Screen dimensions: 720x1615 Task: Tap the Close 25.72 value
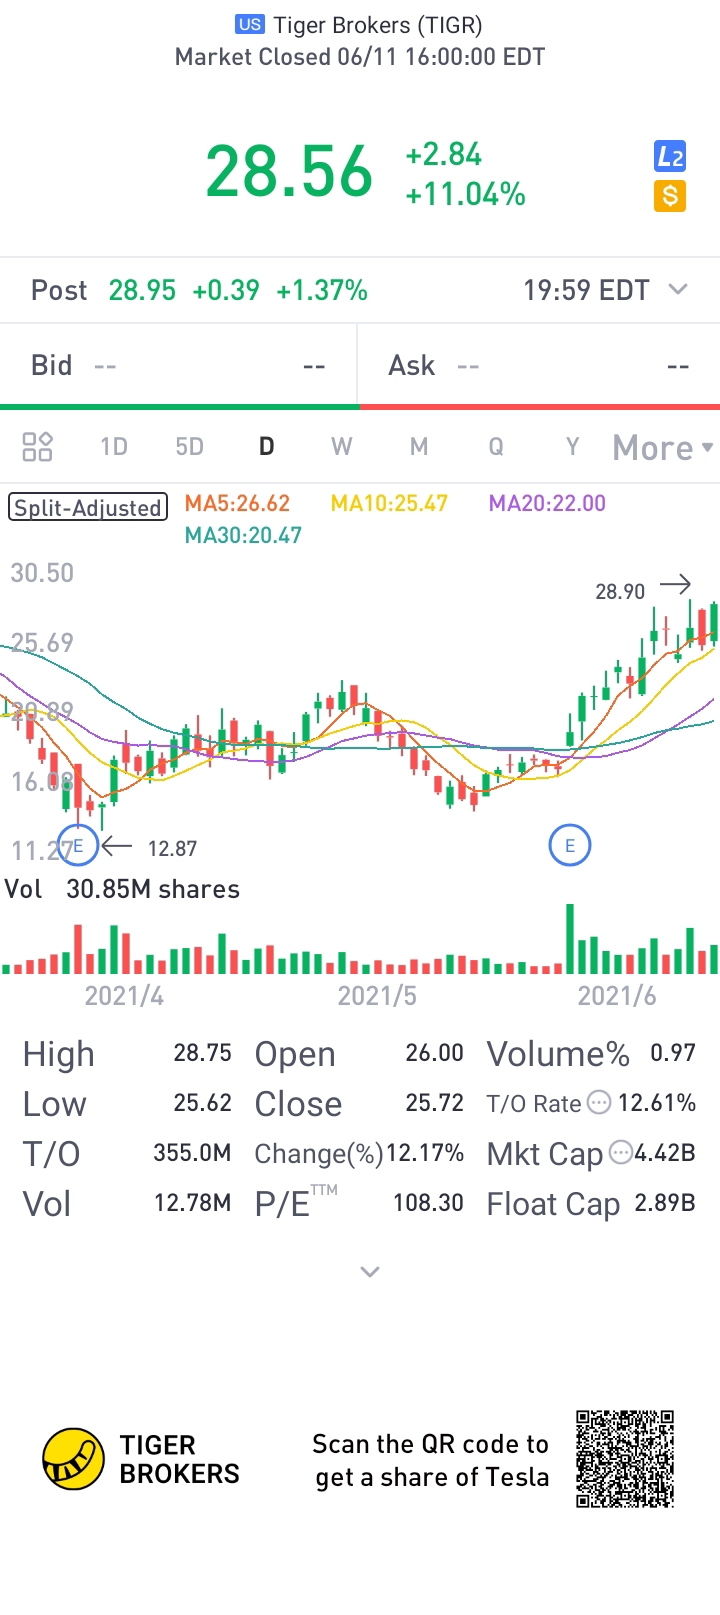(x=434, y=1103)
